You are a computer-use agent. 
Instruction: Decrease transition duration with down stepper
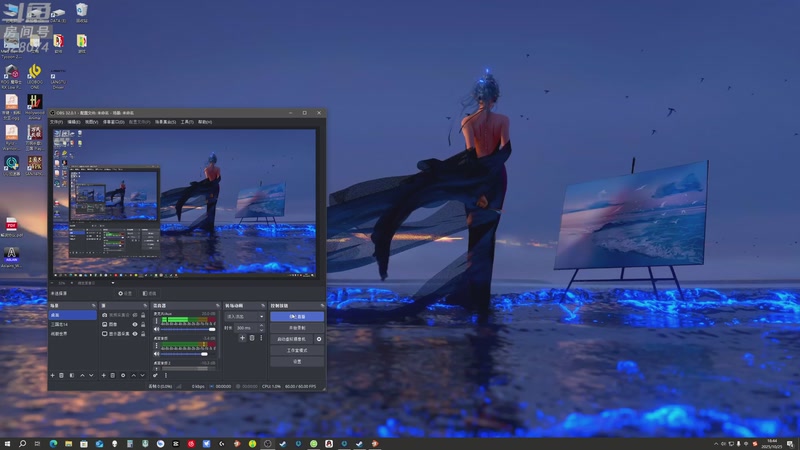point(262,330)
